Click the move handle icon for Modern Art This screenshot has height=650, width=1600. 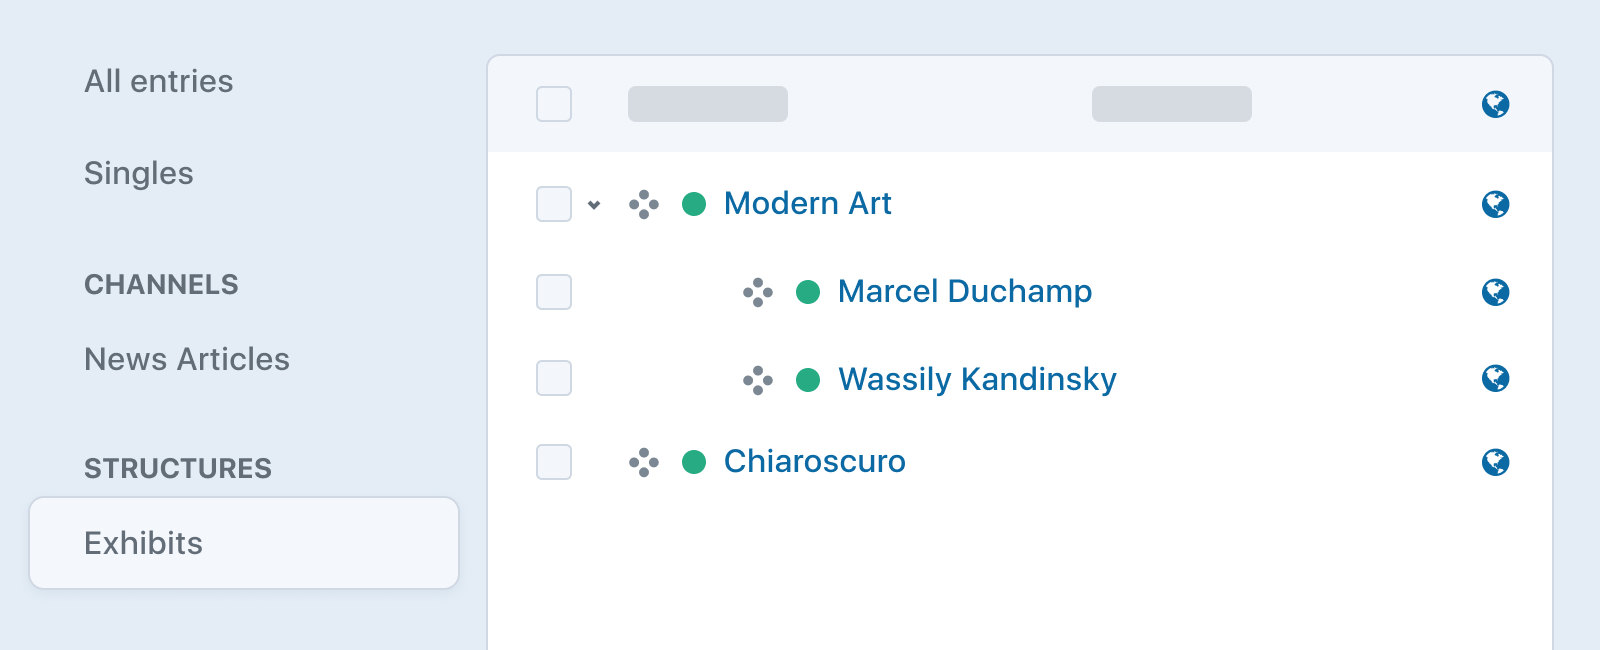(x=644, y=205)
